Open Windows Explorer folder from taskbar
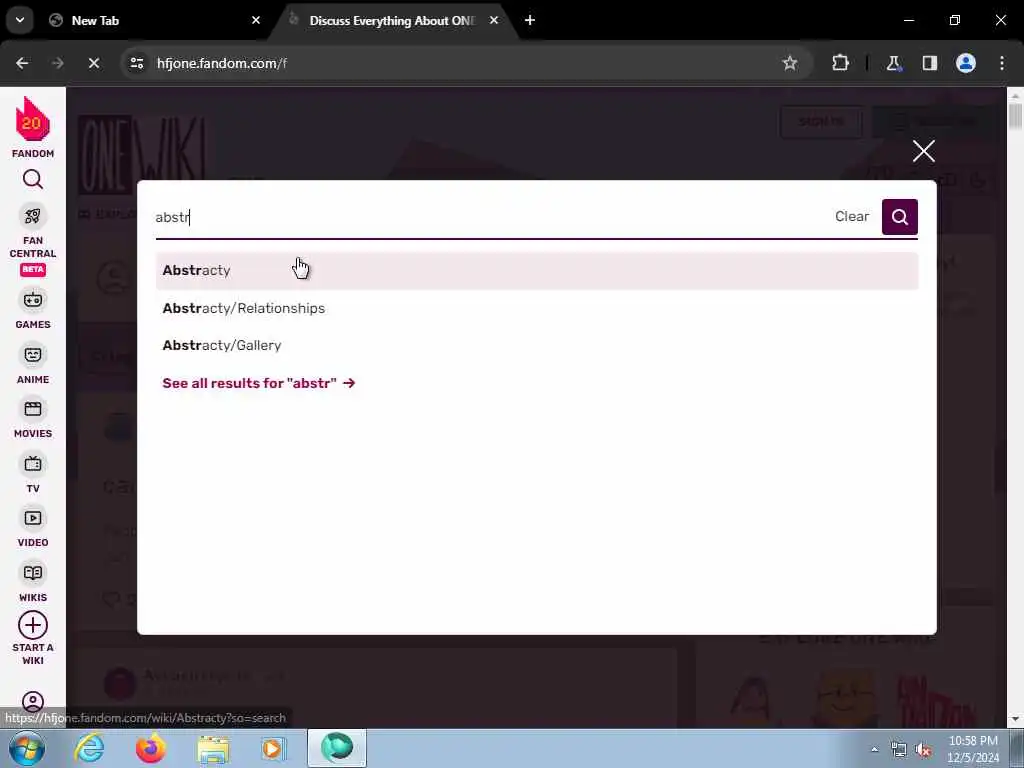1024x768 pixels. tap(213, 749)
